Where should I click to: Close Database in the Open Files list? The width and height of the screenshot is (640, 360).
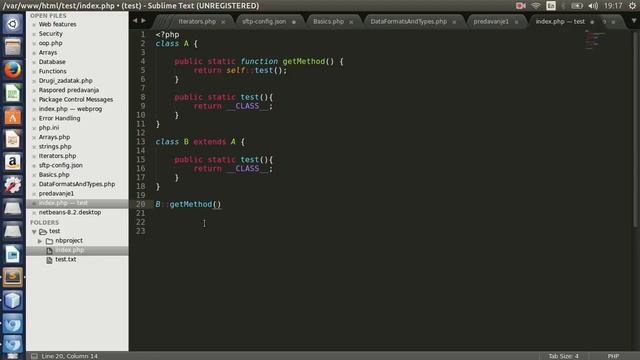(34, 62)
